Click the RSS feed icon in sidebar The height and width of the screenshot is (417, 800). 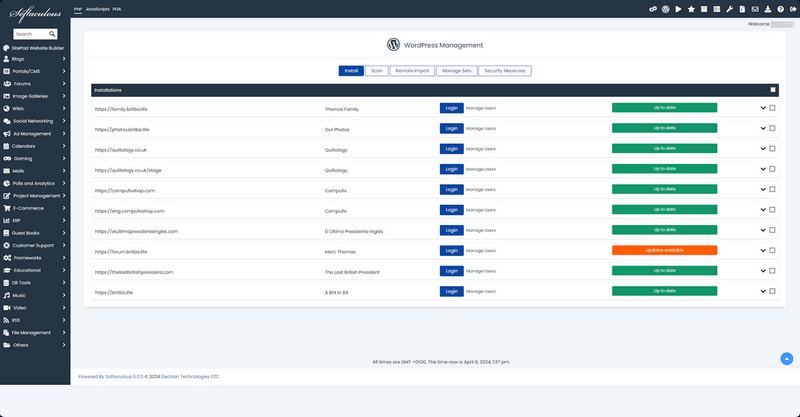tap(6, 321)
